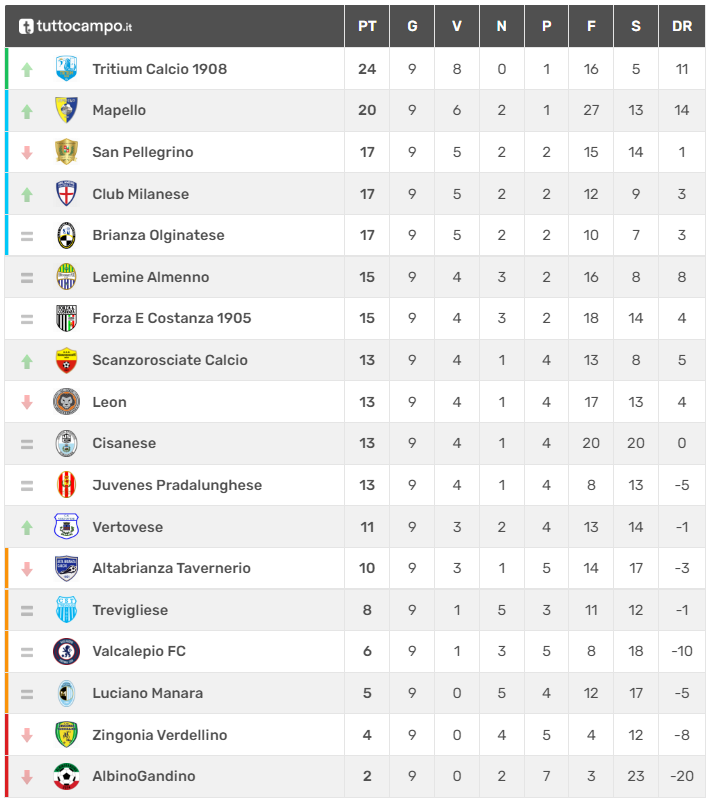Click the Leon team crest
The width and height of the screenshot is (717, 802).
[x=66, y=402]
